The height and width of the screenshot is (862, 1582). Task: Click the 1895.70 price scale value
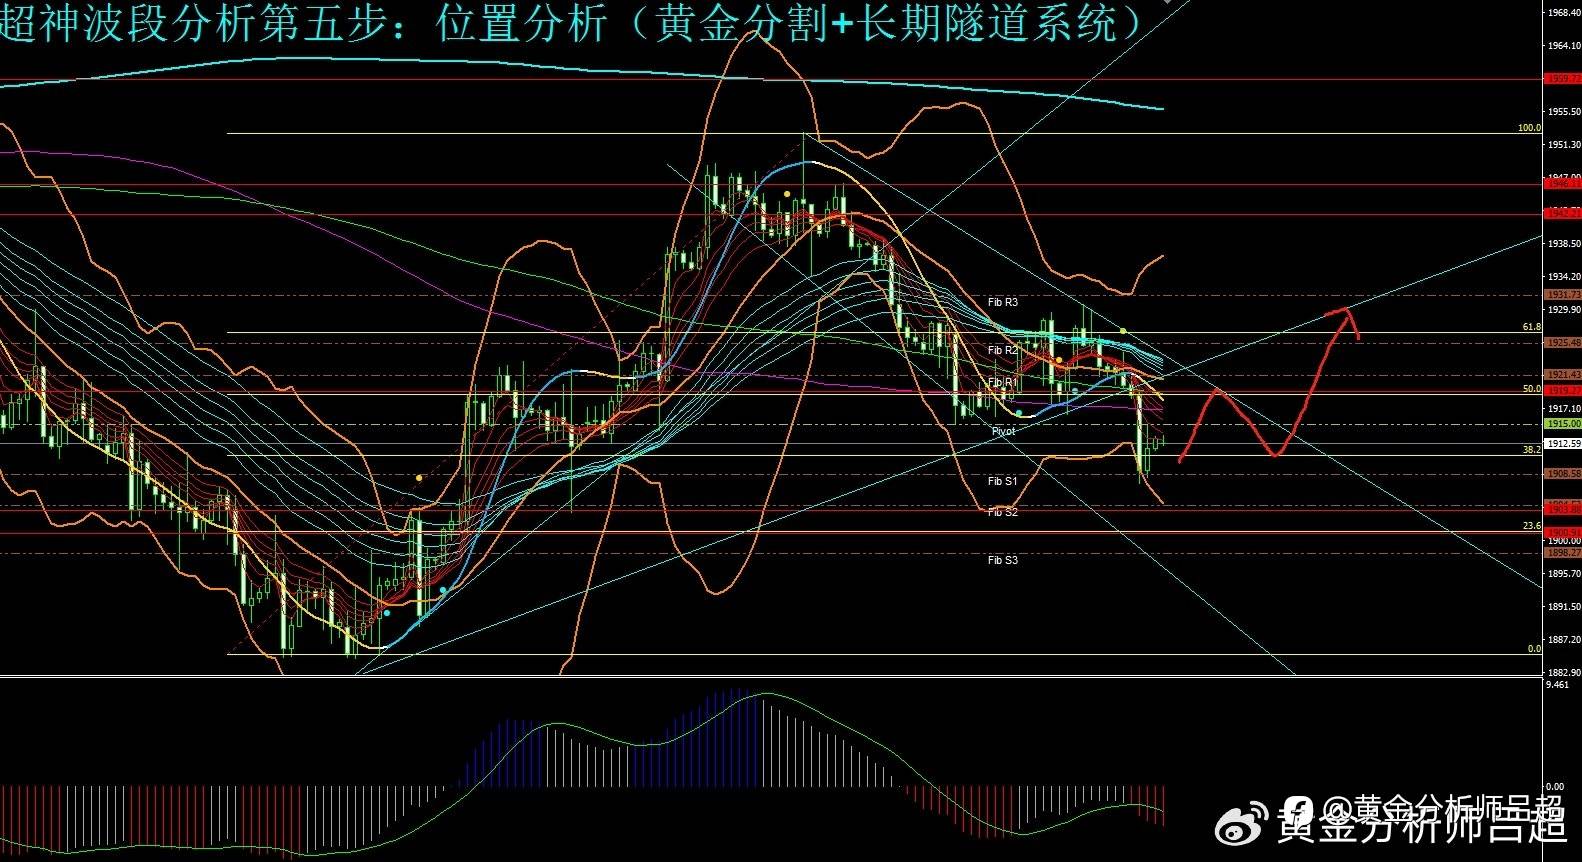click(1563, 574)
